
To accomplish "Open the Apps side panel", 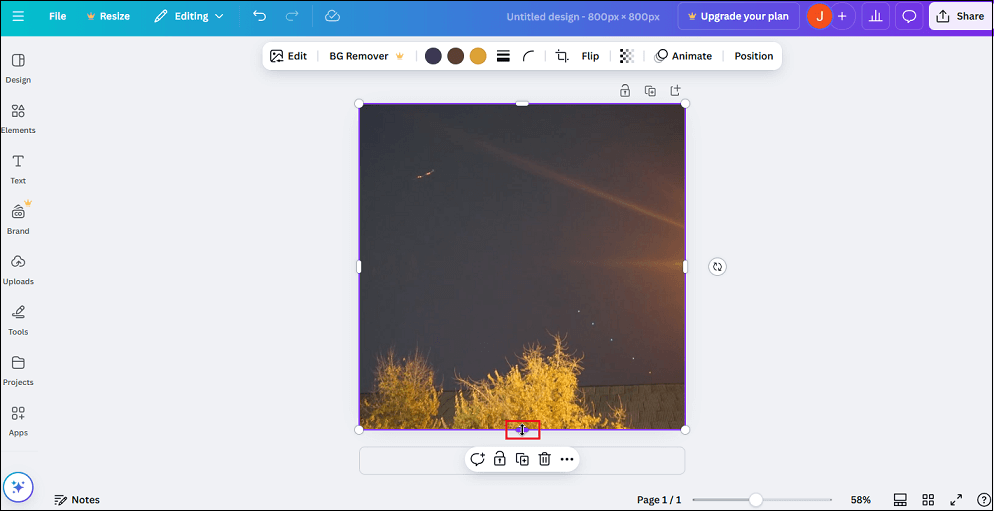I will pyautogui.click(x=18, y=421).
